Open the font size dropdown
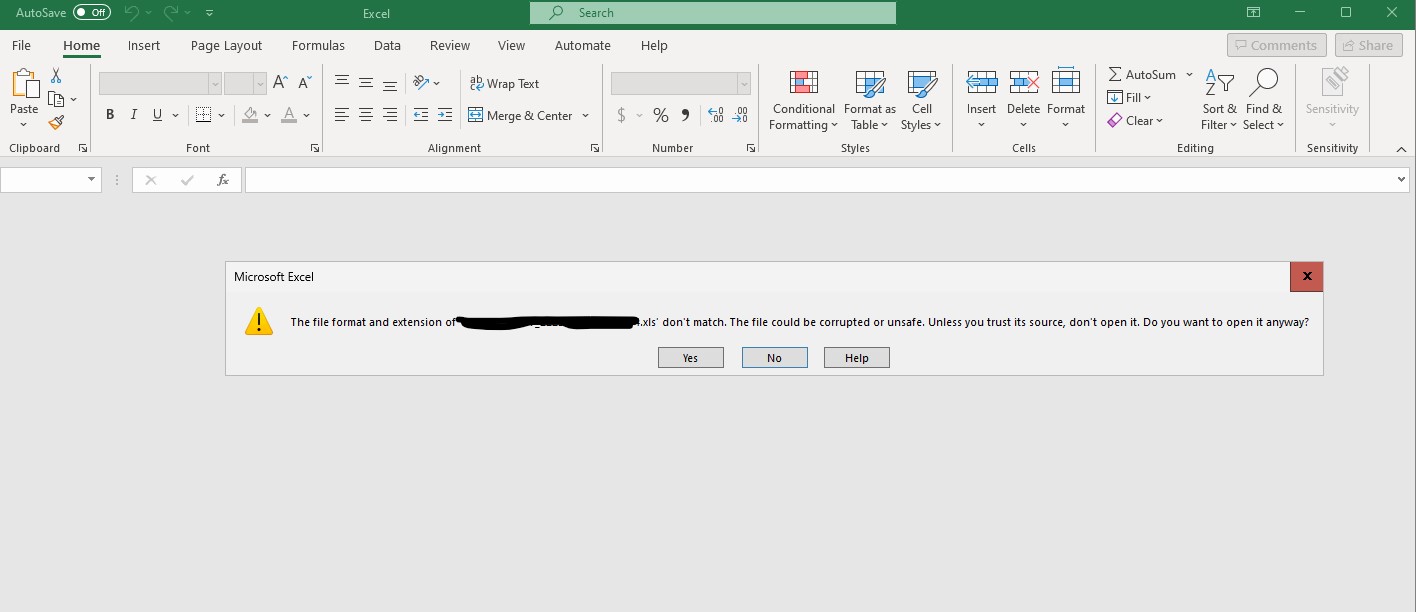 (x=260, y=84)
